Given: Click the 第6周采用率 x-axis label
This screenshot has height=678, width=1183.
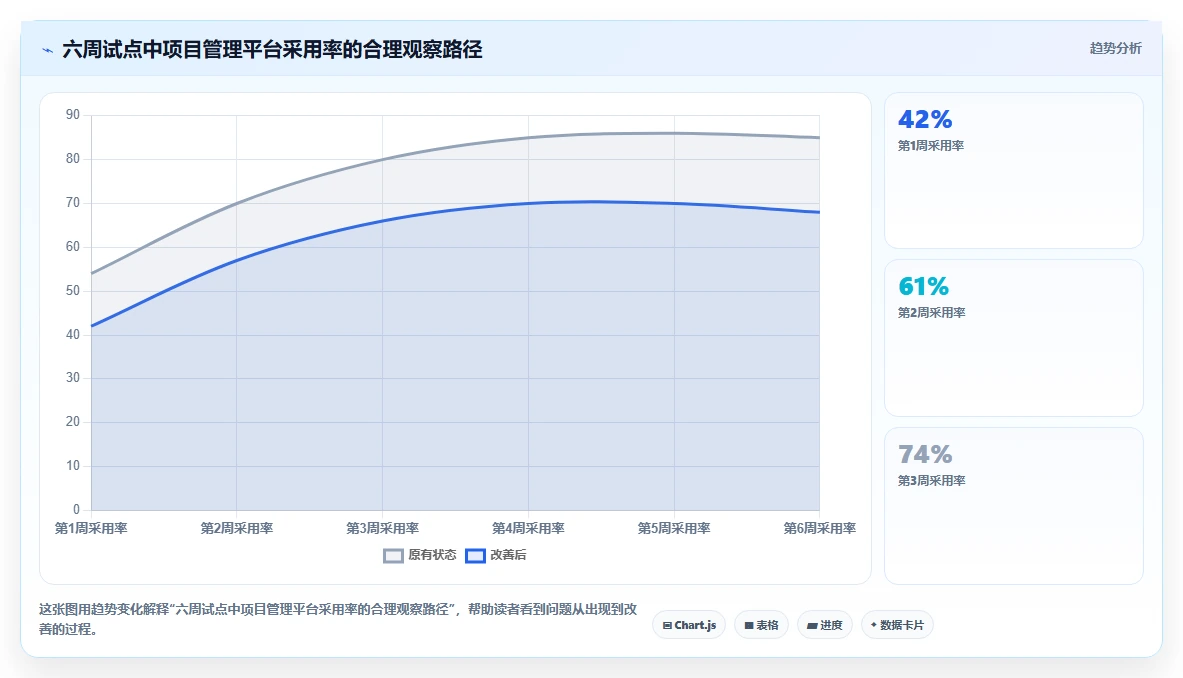Looking at the screenshot, I should point(819,529).
